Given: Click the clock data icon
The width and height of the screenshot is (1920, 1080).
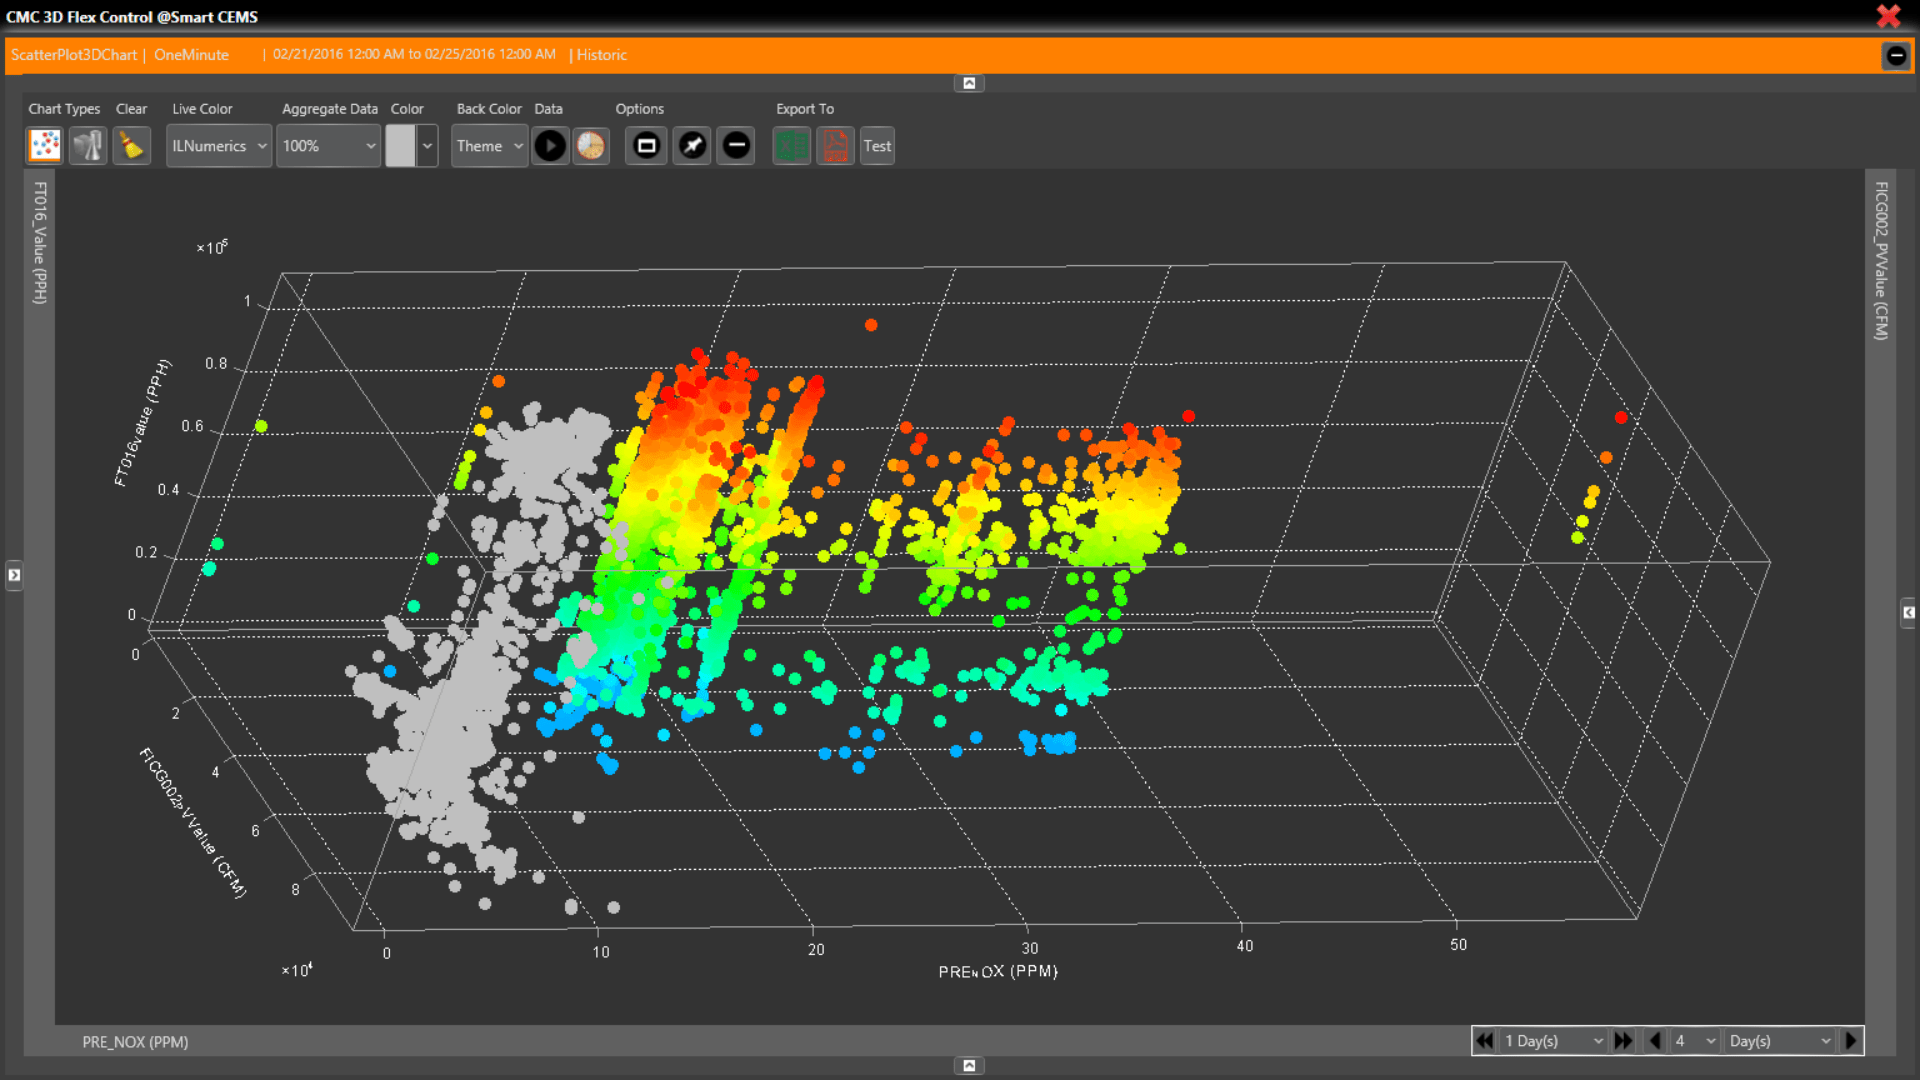Looking at the screenshot, I should [591, 146].
